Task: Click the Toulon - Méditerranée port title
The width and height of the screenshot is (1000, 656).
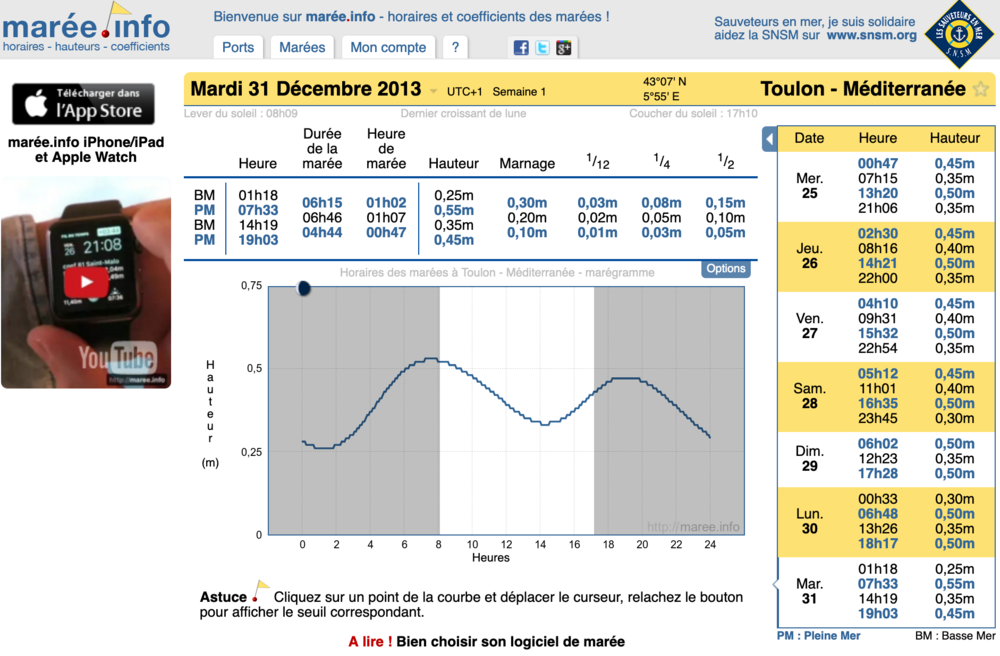Action: (863, 89)
